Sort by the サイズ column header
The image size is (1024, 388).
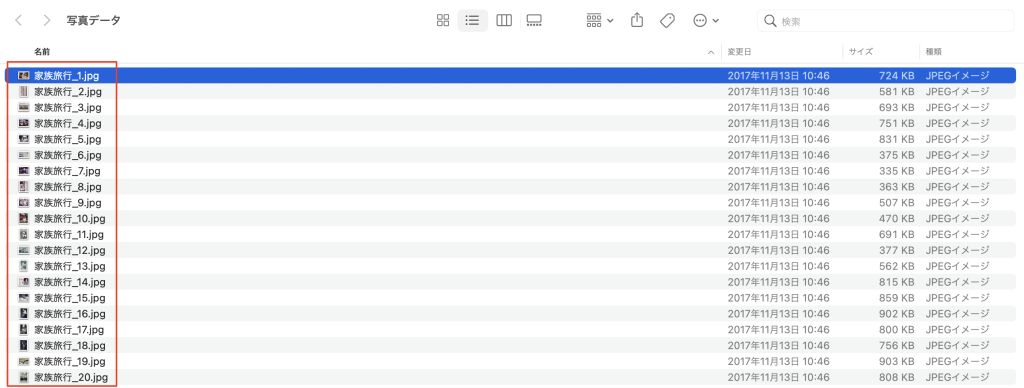tap(861, 51)
